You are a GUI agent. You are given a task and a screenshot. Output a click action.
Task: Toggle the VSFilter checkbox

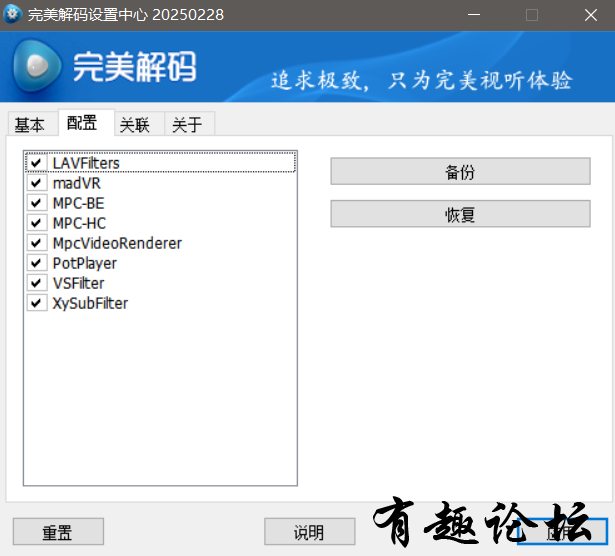pos(36,283)
